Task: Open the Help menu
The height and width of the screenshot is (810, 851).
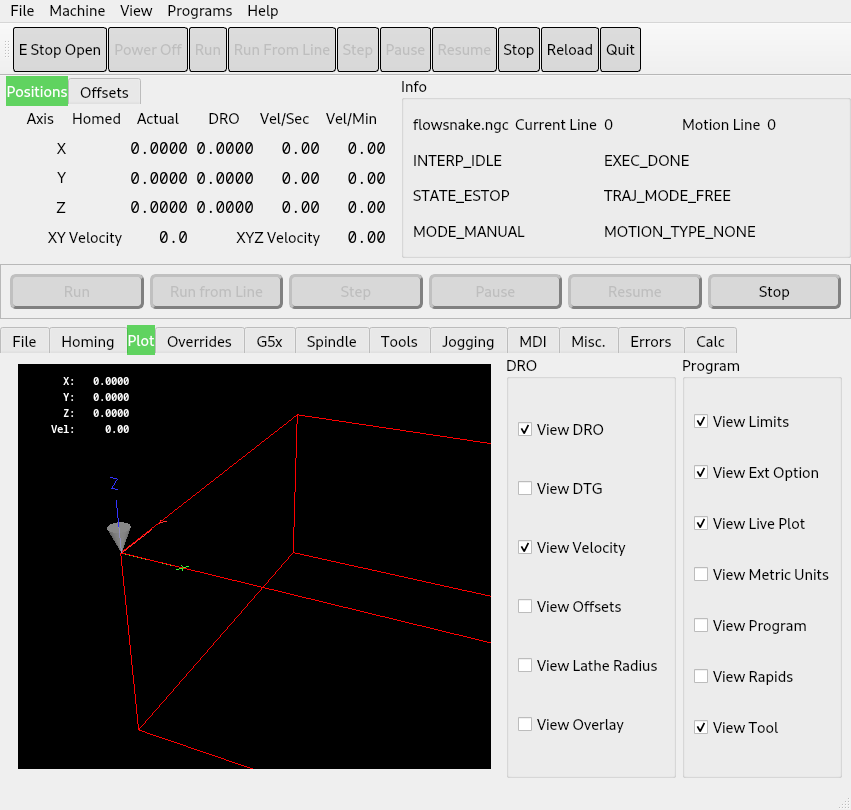Action: pyautogui.click(x=263, y=11)
